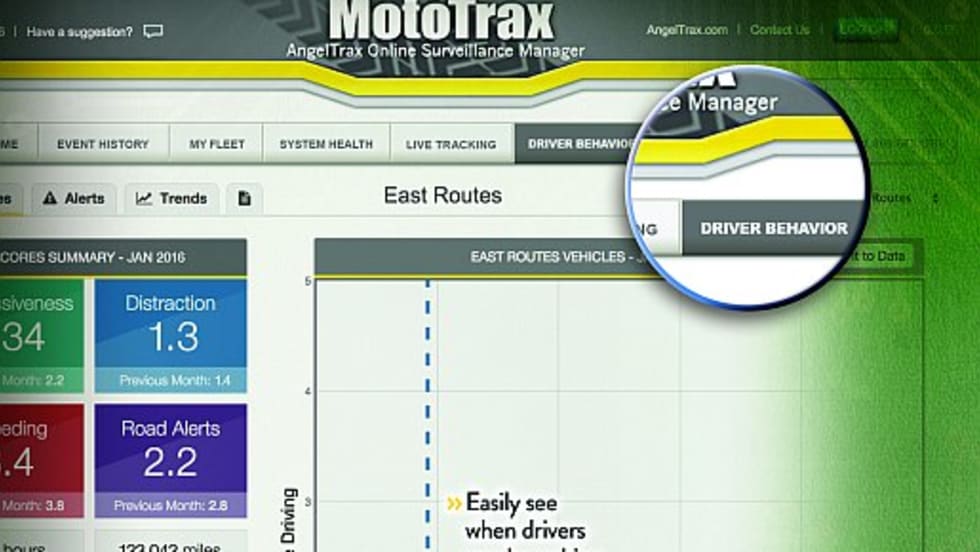Viewport: 980px width, 552px height.
Task: Click Driver Behavior inside the magnifier circle
Action: (773, 228)
